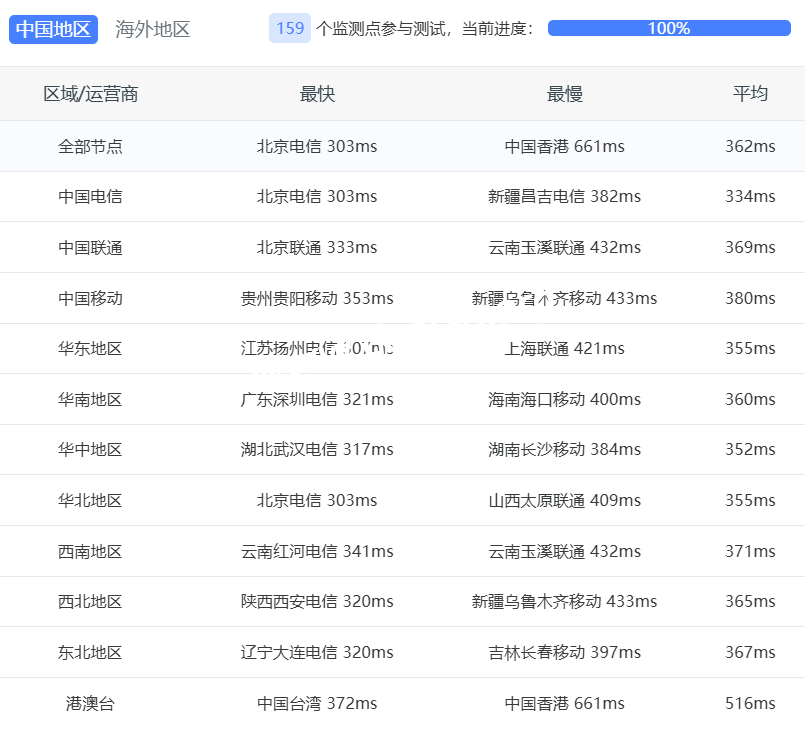Screen dimensions: 805x730
Task: Click 湖南长沙移动 384ms slowest cell
Action: tap(564, 449)
